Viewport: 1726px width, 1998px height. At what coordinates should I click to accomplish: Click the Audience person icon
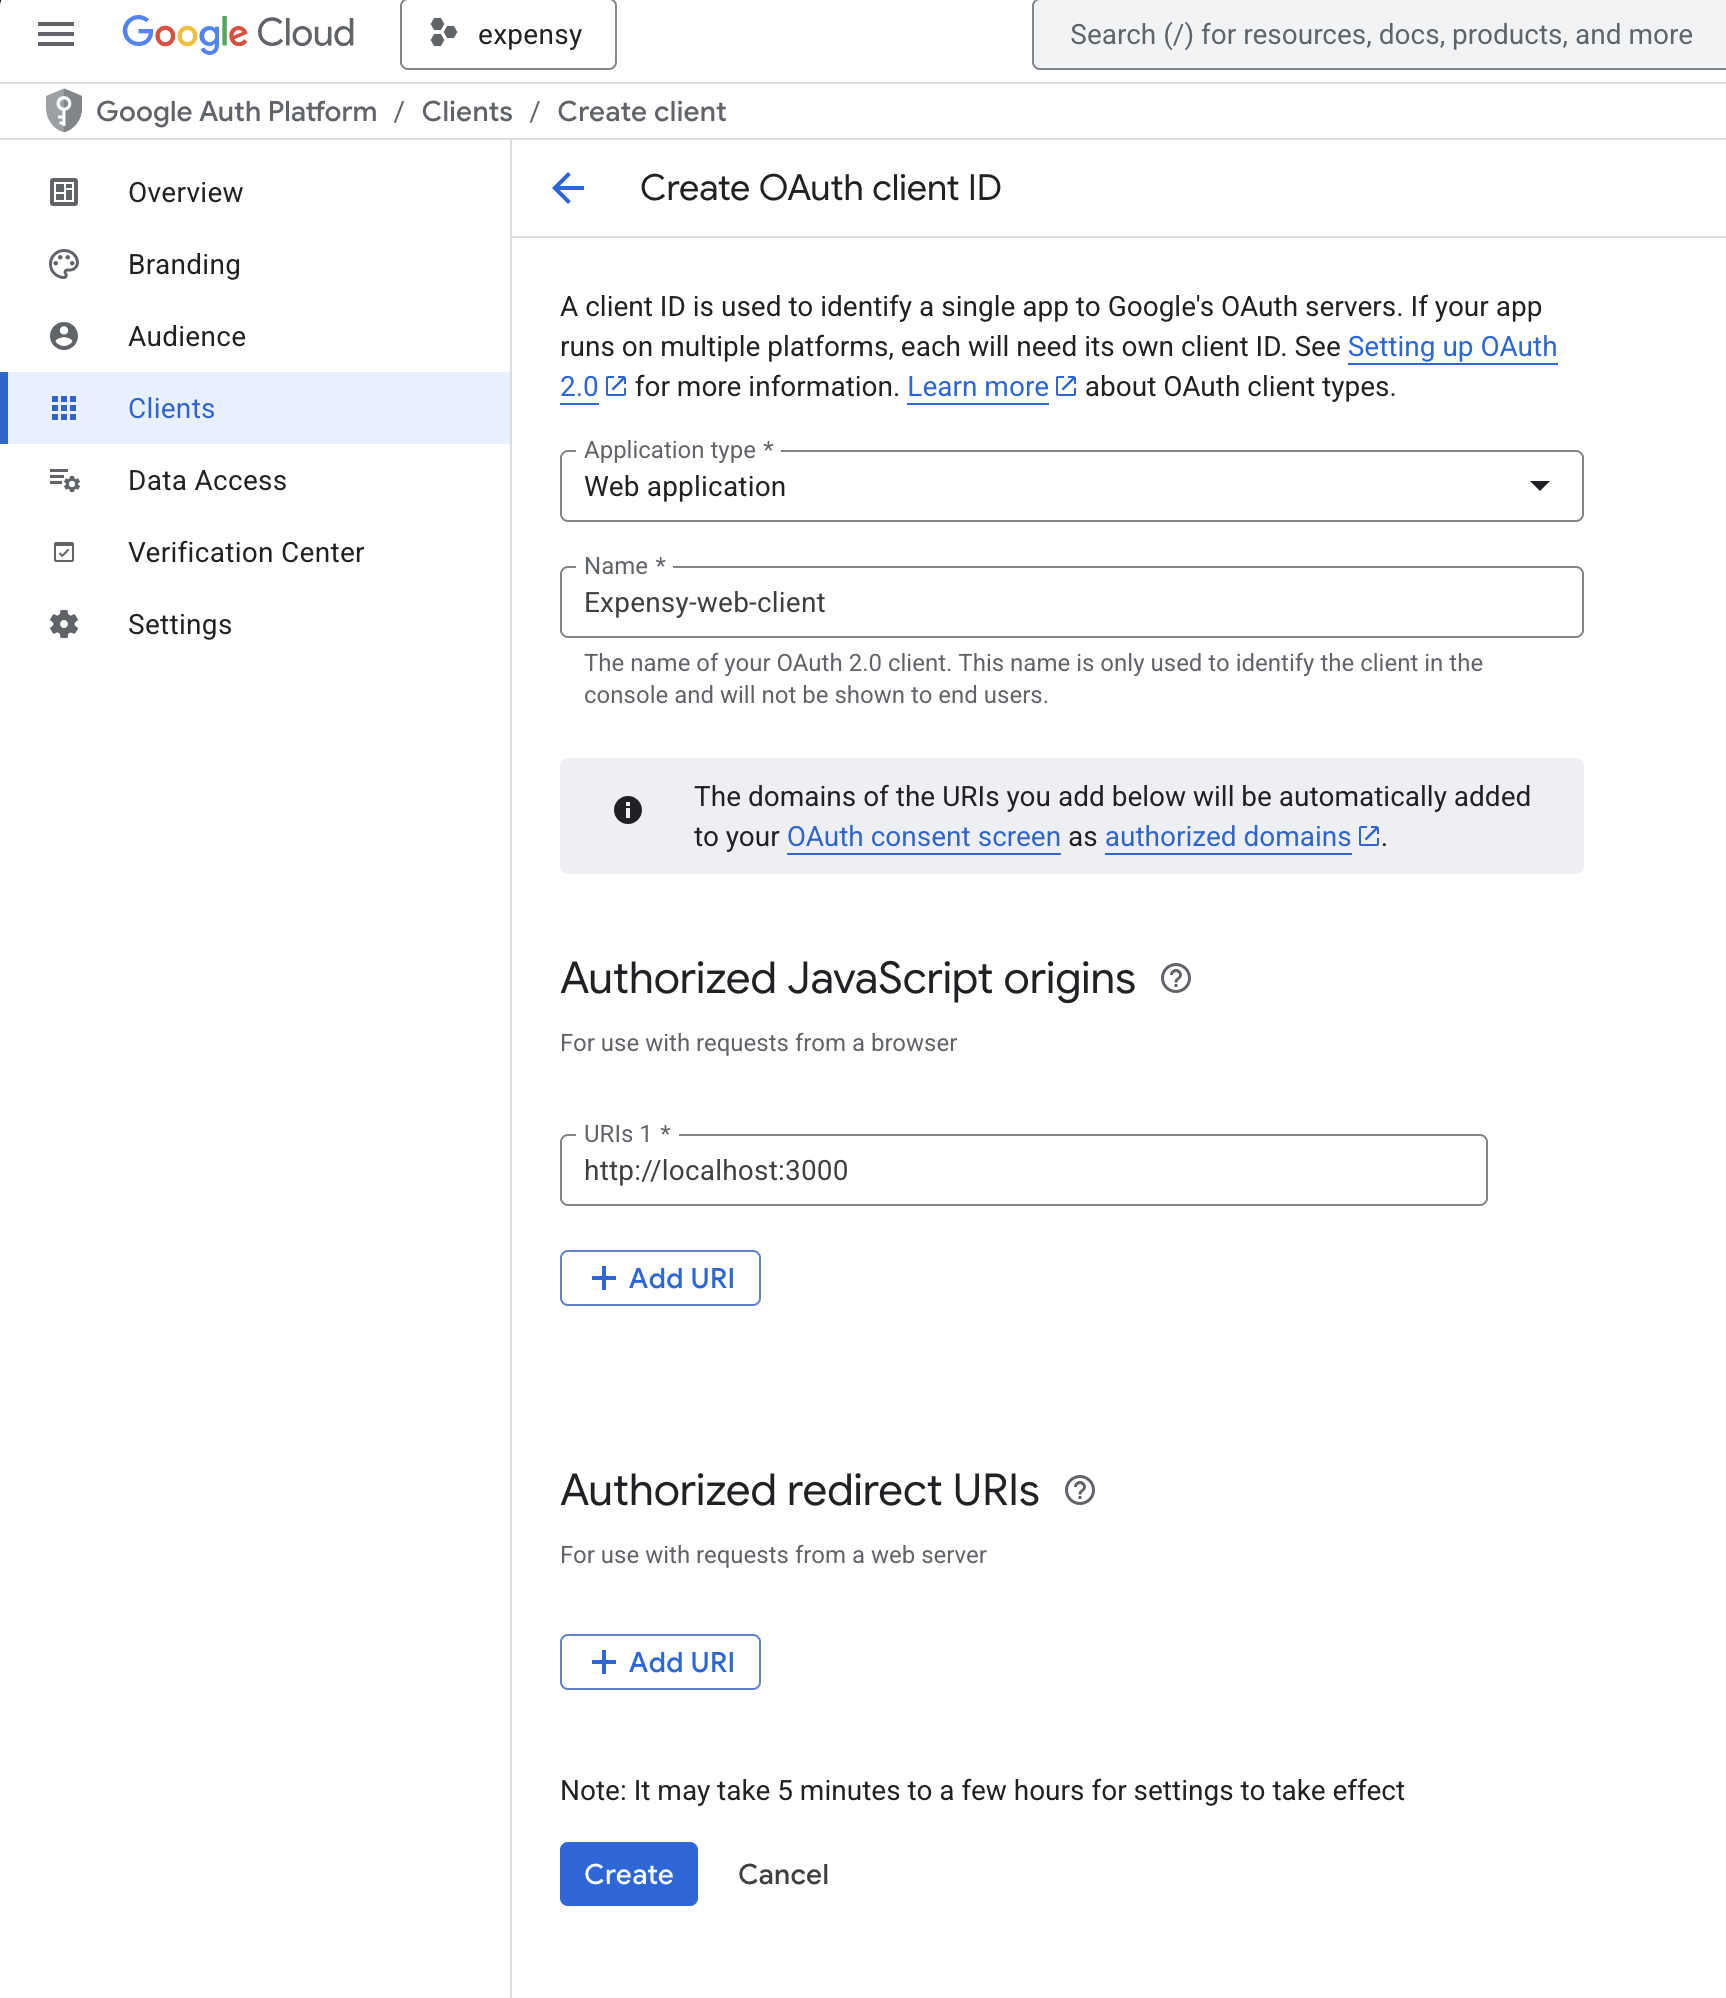point(63,336)
